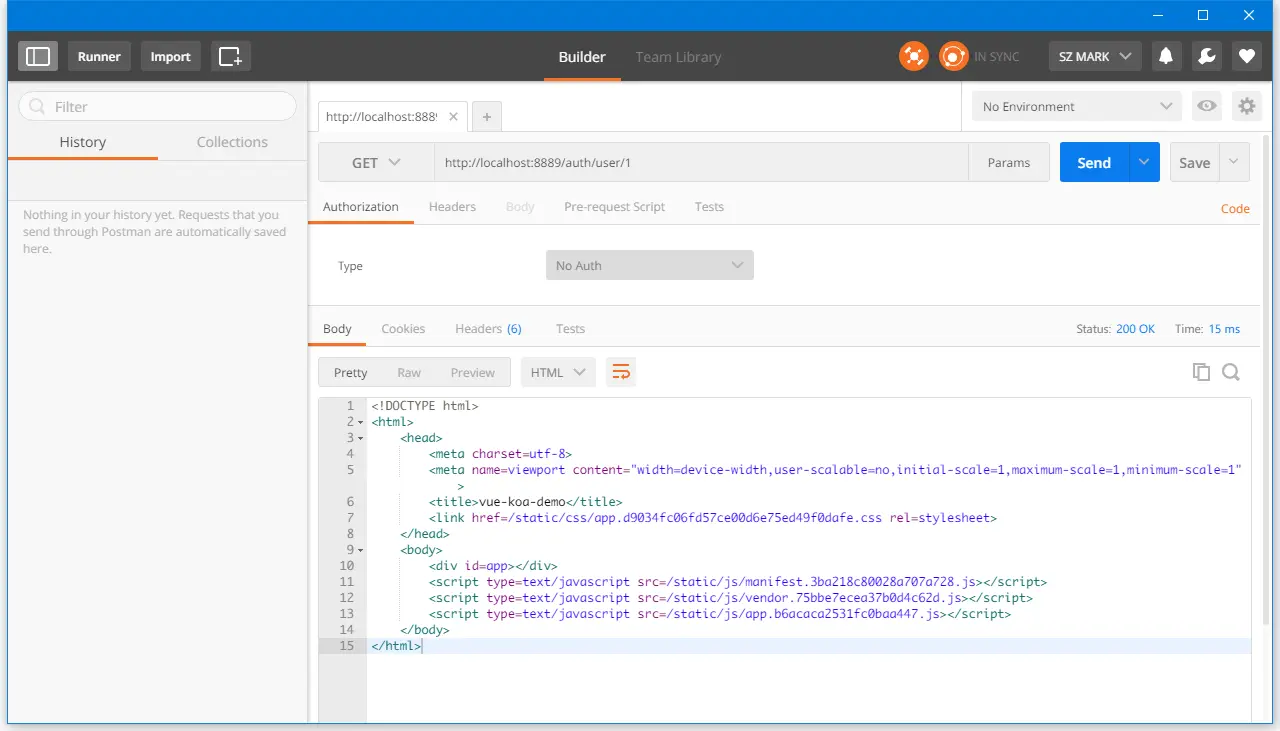Screen dimensions: 1280x731
Task: Click the vue-koa-demo title line
Action: click(526, 502)
